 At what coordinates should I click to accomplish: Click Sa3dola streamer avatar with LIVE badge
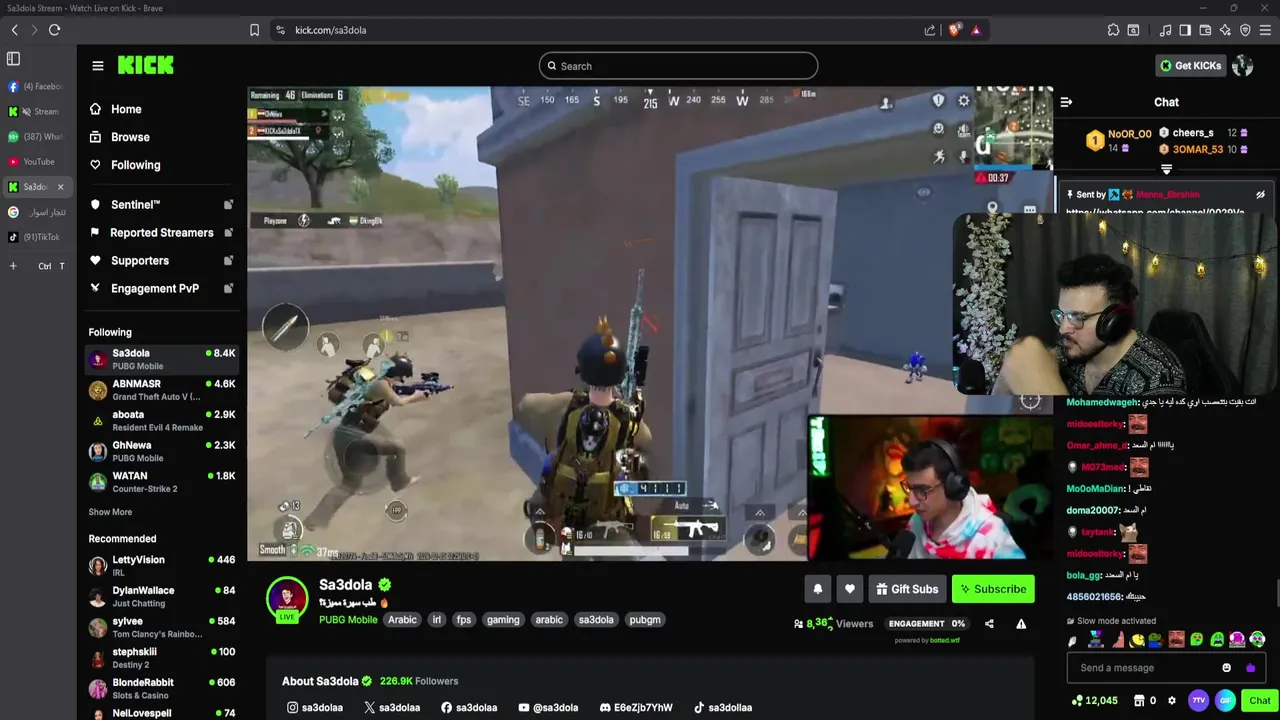pos(287,599)
